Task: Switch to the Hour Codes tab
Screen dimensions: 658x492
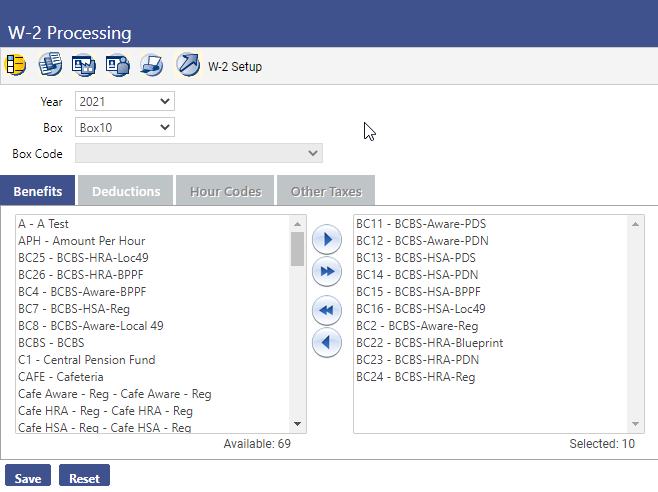Action: pos(225,191)
